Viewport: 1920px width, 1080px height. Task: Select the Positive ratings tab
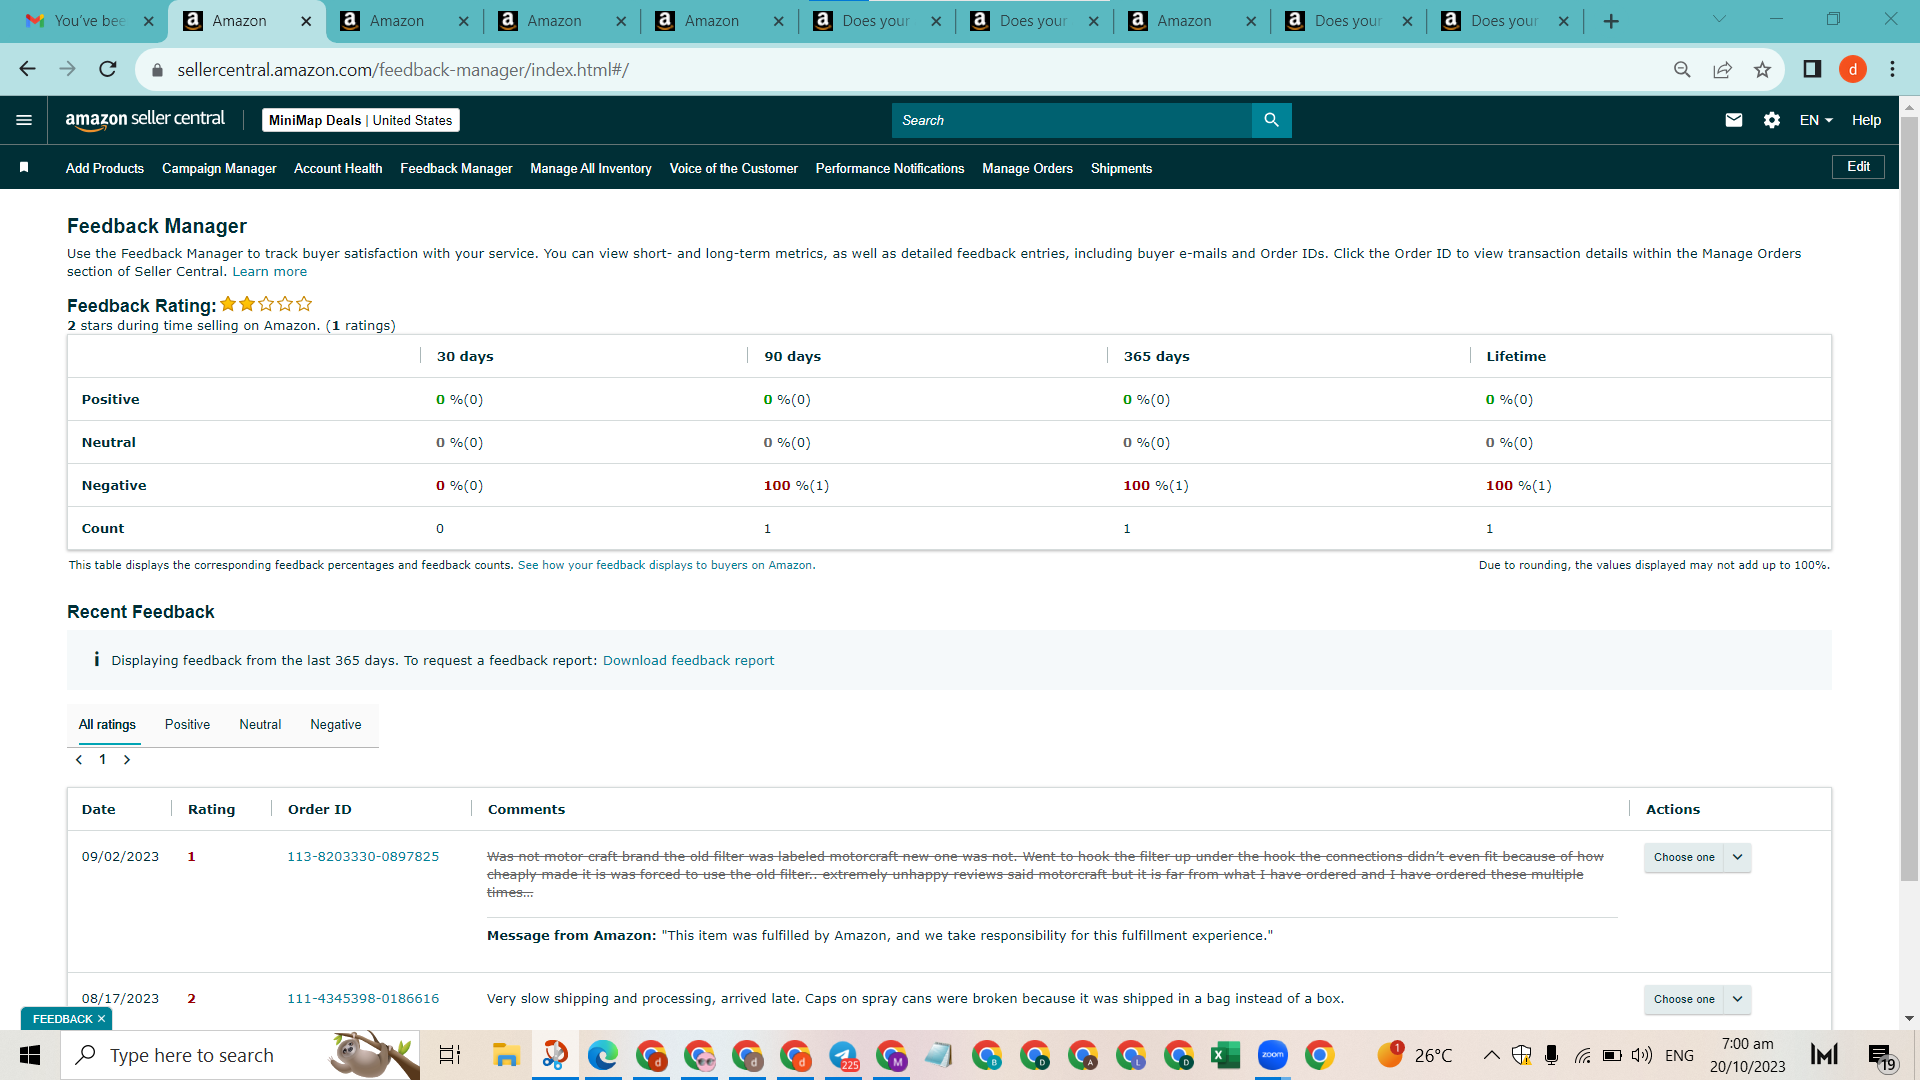(x=187, y=725)
